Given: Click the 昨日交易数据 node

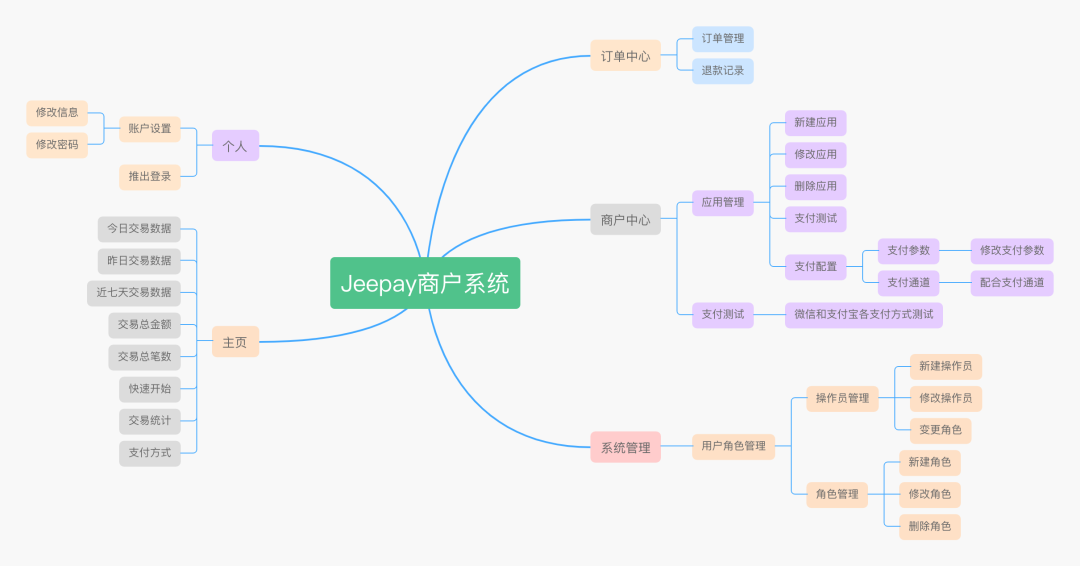Looking at the screenshot, I should click(139, 261).
